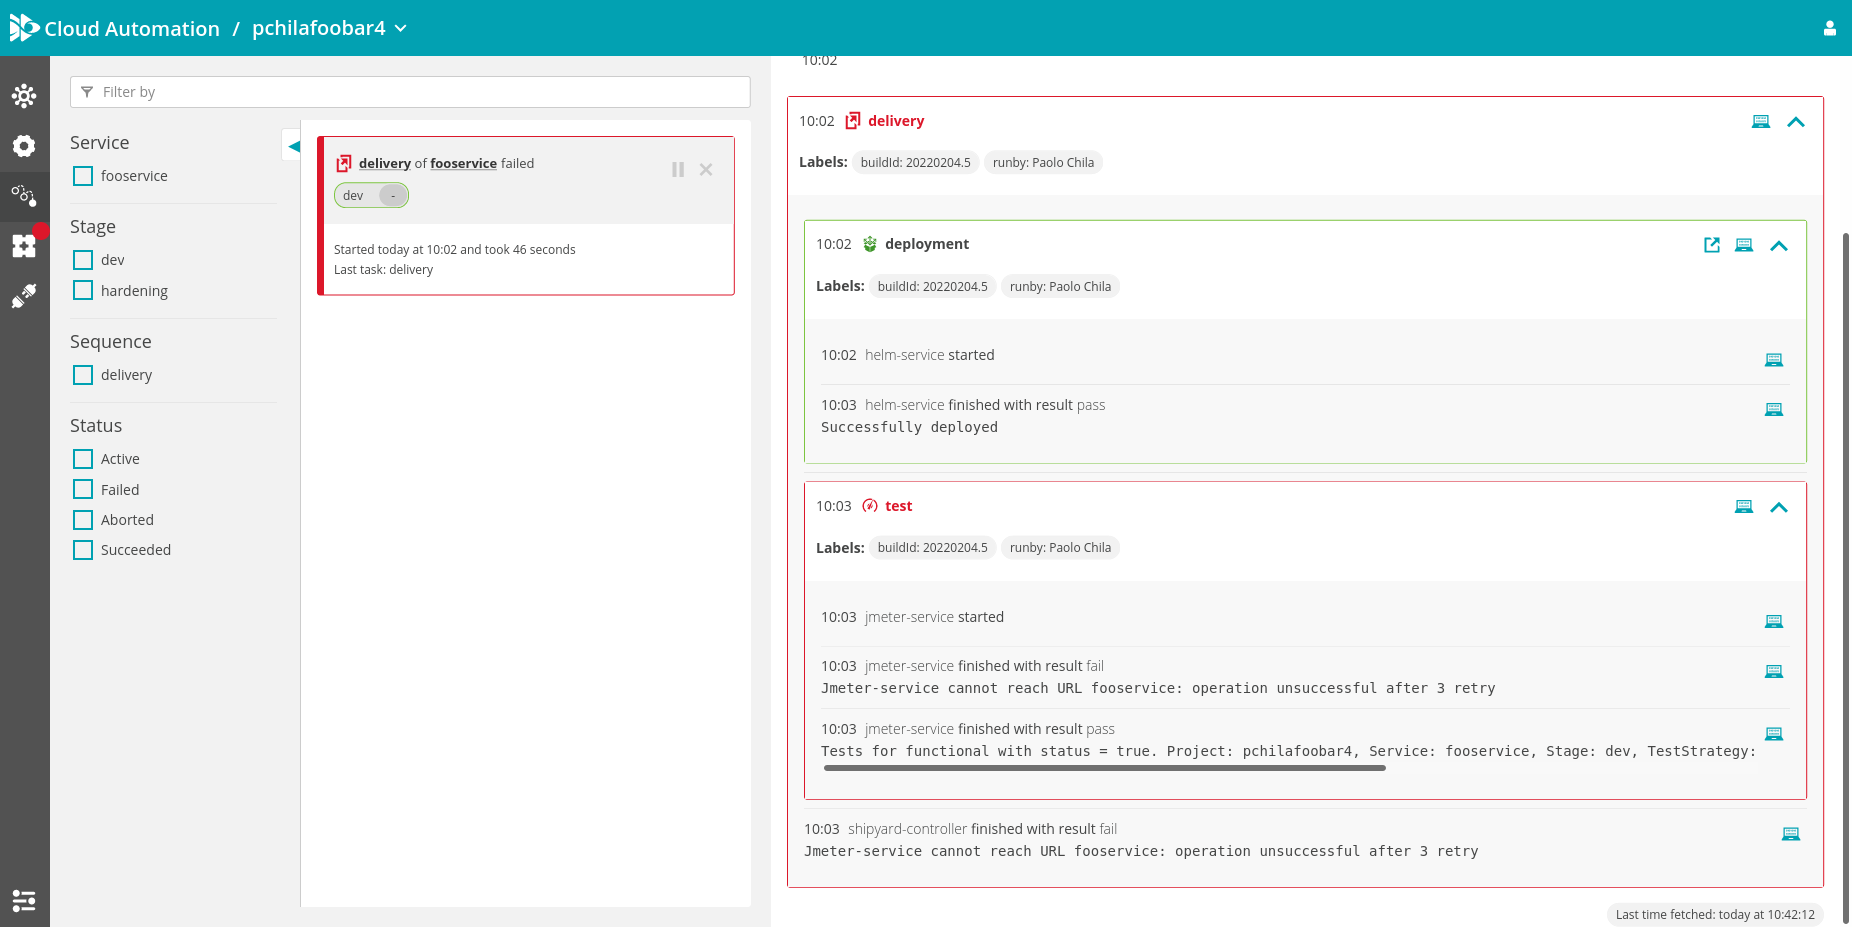
Task: Click buildId label under delivery header
Action: pos(915,162)
